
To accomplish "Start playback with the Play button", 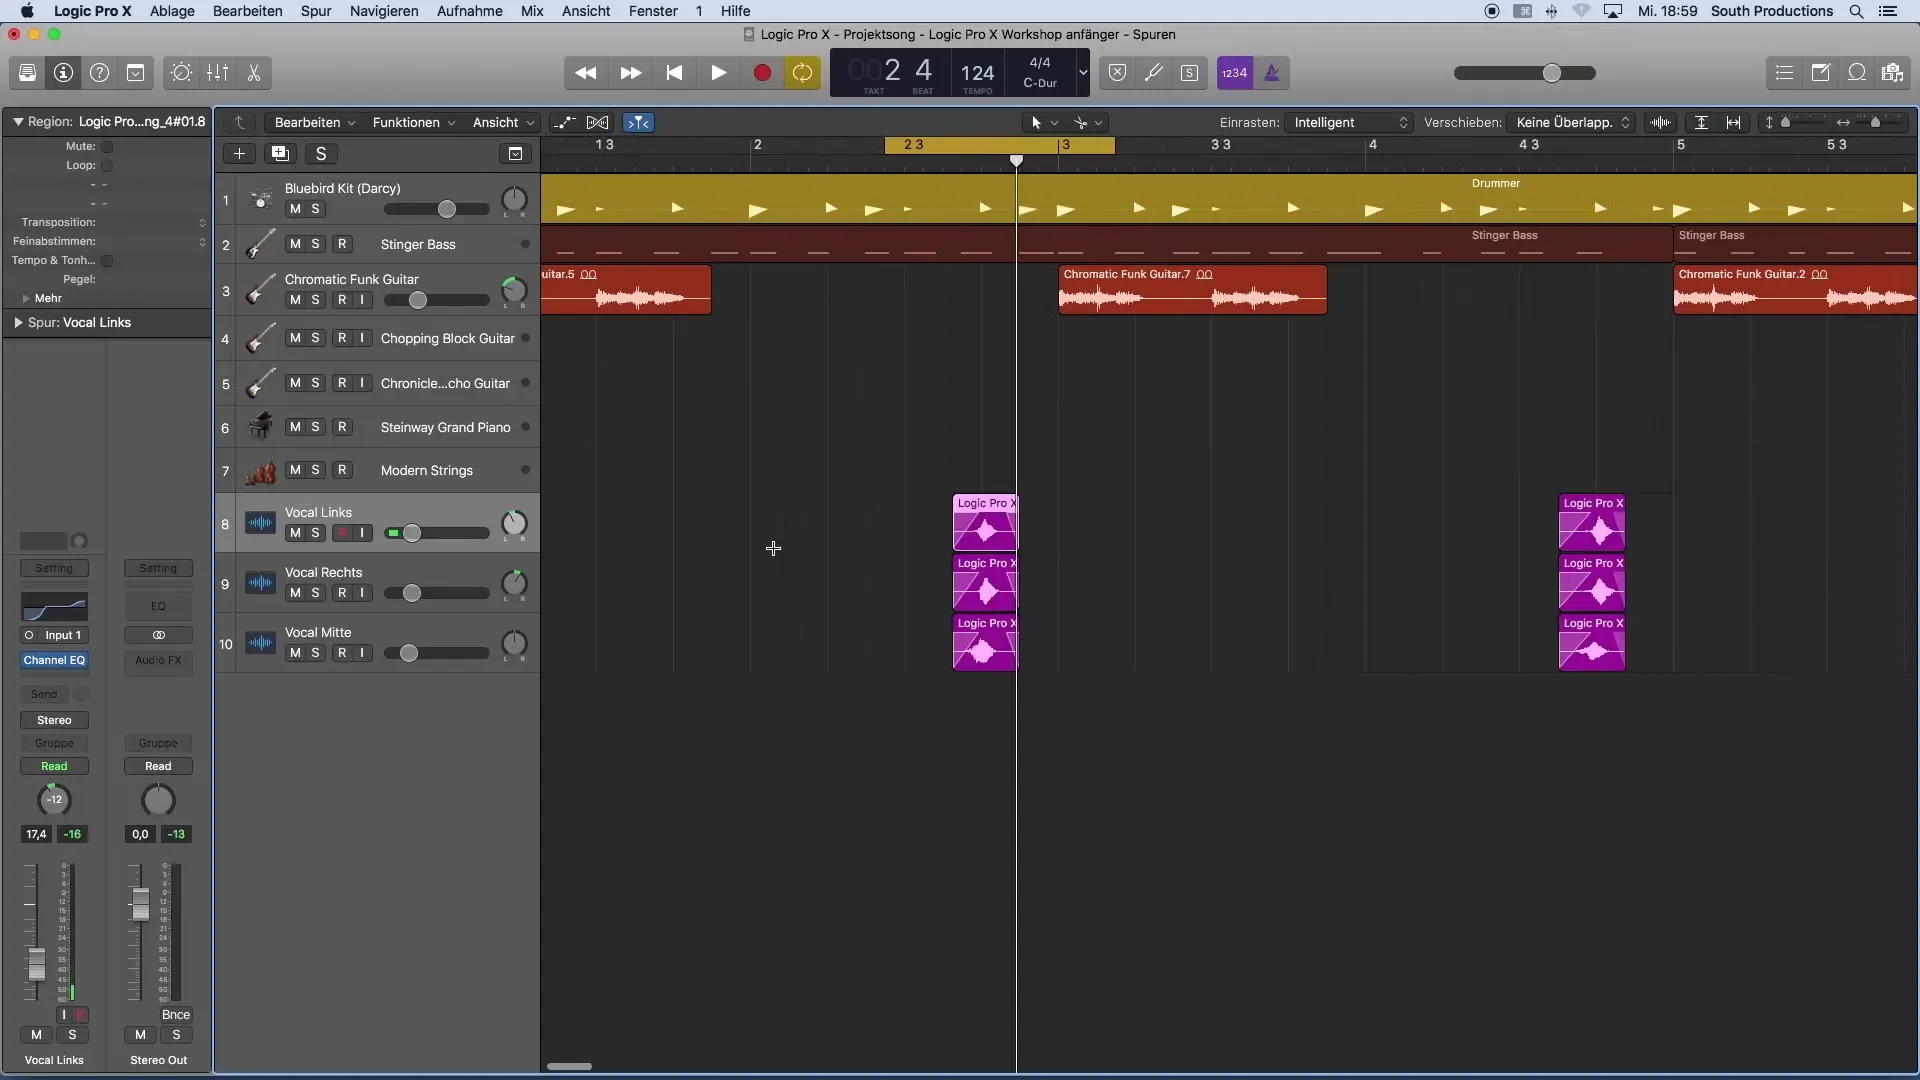I will [718, 73].
